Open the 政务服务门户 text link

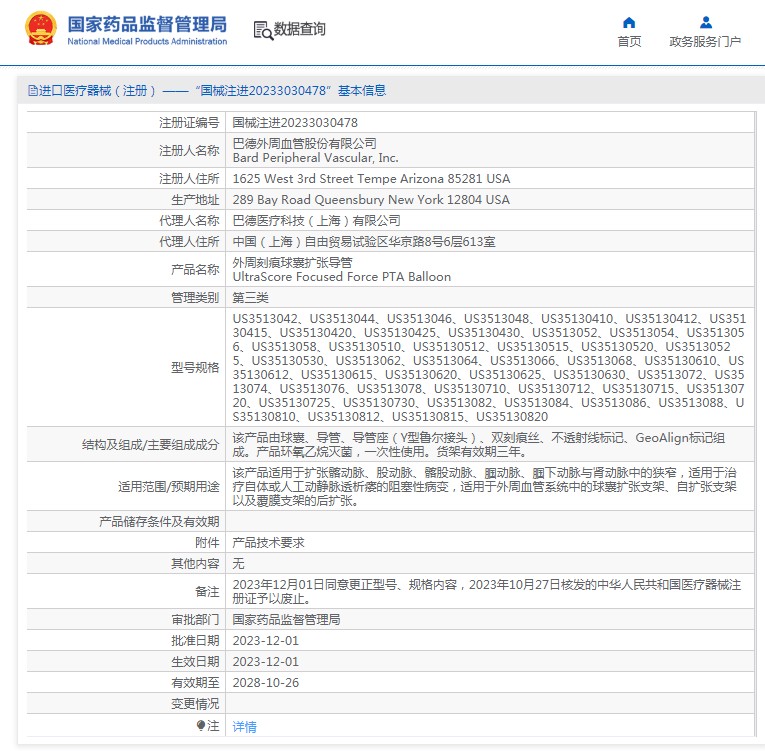(x=705, y=42)
